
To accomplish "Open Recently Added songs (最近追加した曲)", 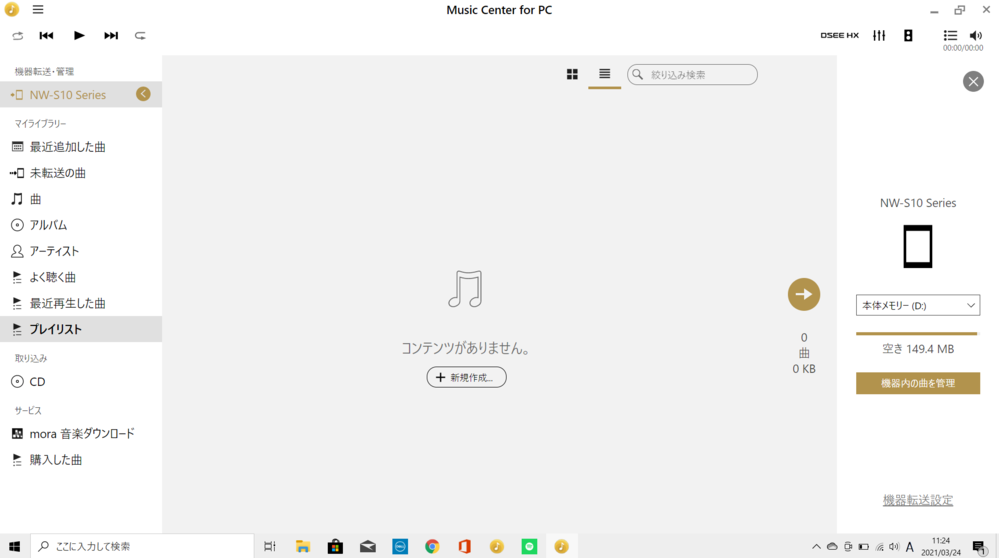I will pos(81,147).
